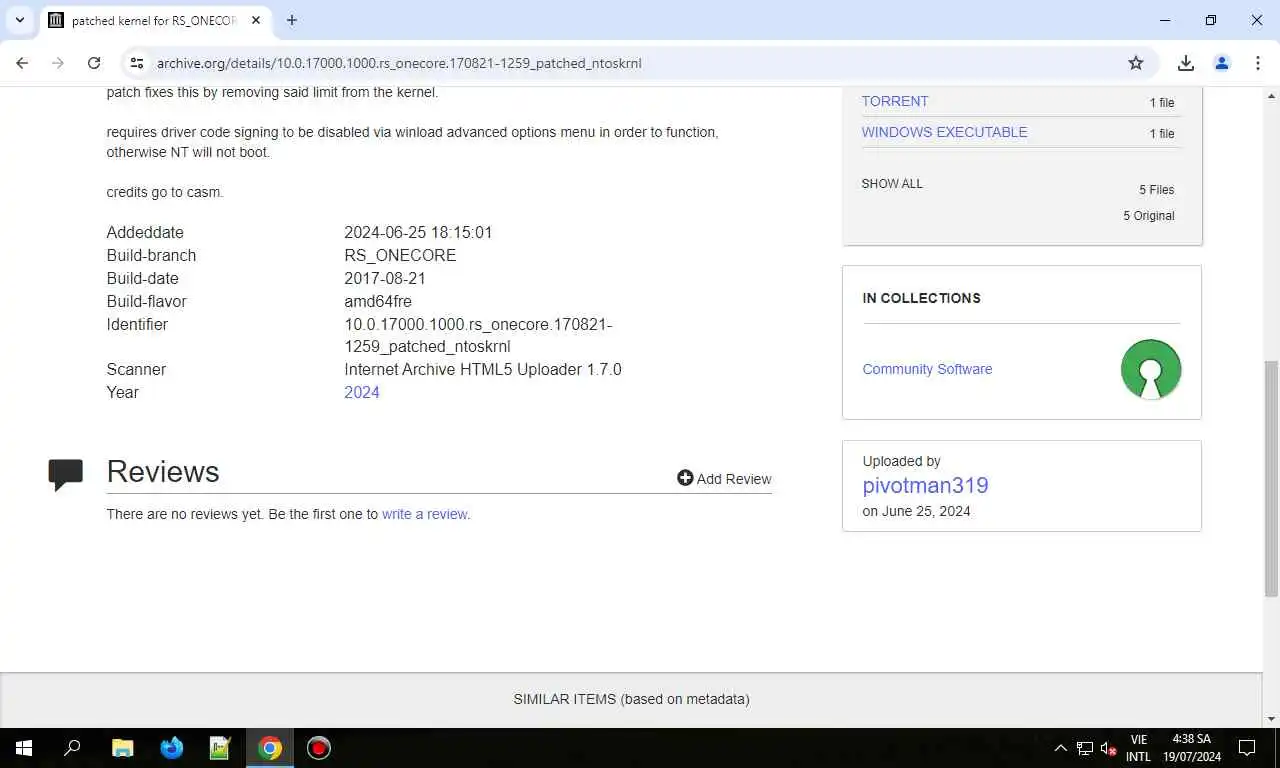Restore down the Chrome window
Viewport: 1280px width, 768px height.
1211,20
